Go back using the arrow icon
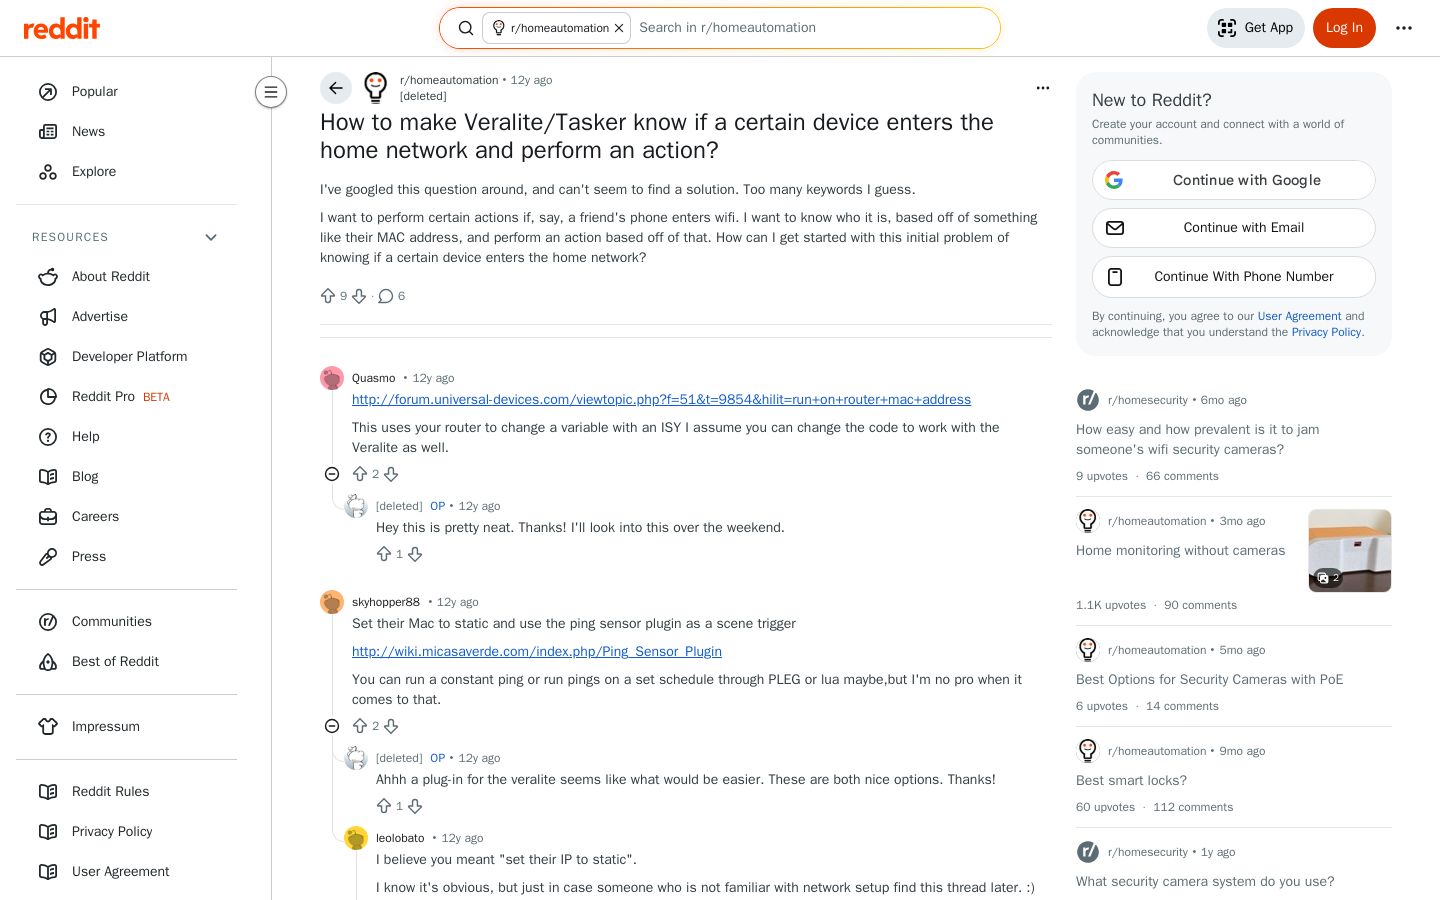1440x900 pixels. 336,88
